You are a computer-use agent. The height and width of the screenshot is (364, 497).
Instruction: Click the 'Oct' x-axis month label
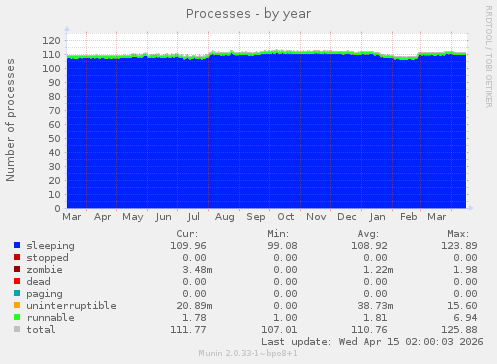coord(286,217)
